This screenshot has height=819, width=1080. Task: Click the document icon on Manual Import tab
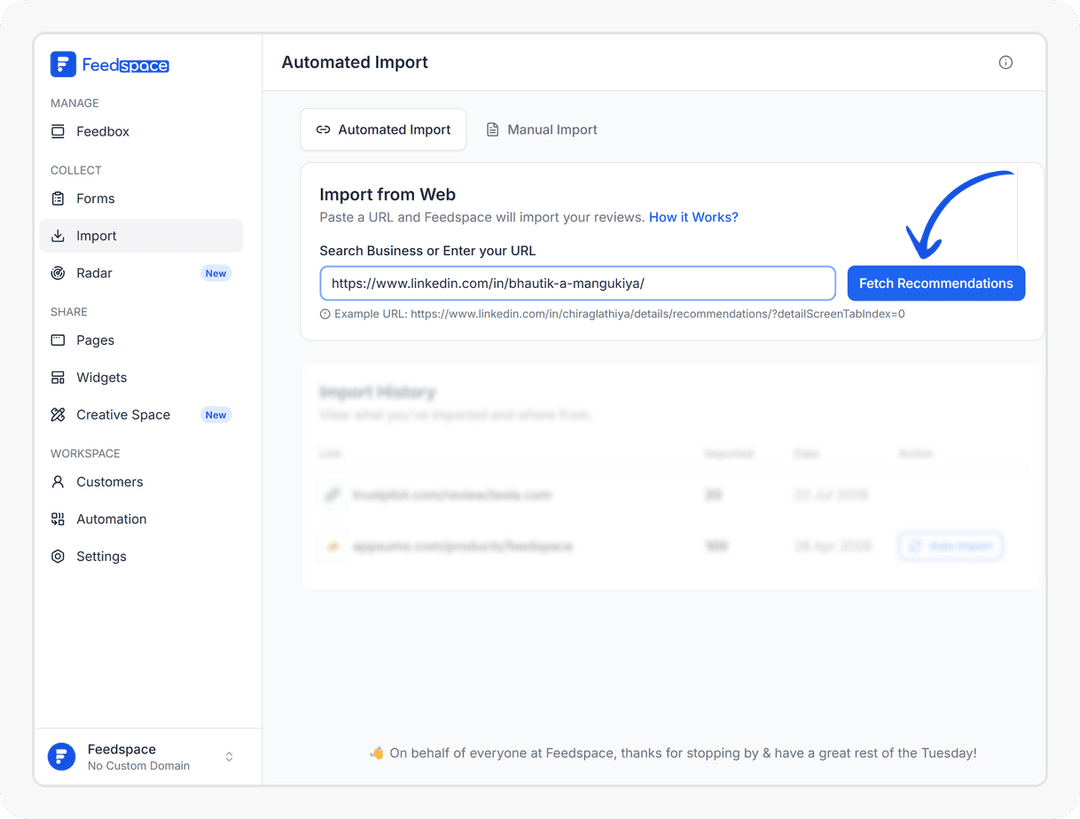coord(492,129)
